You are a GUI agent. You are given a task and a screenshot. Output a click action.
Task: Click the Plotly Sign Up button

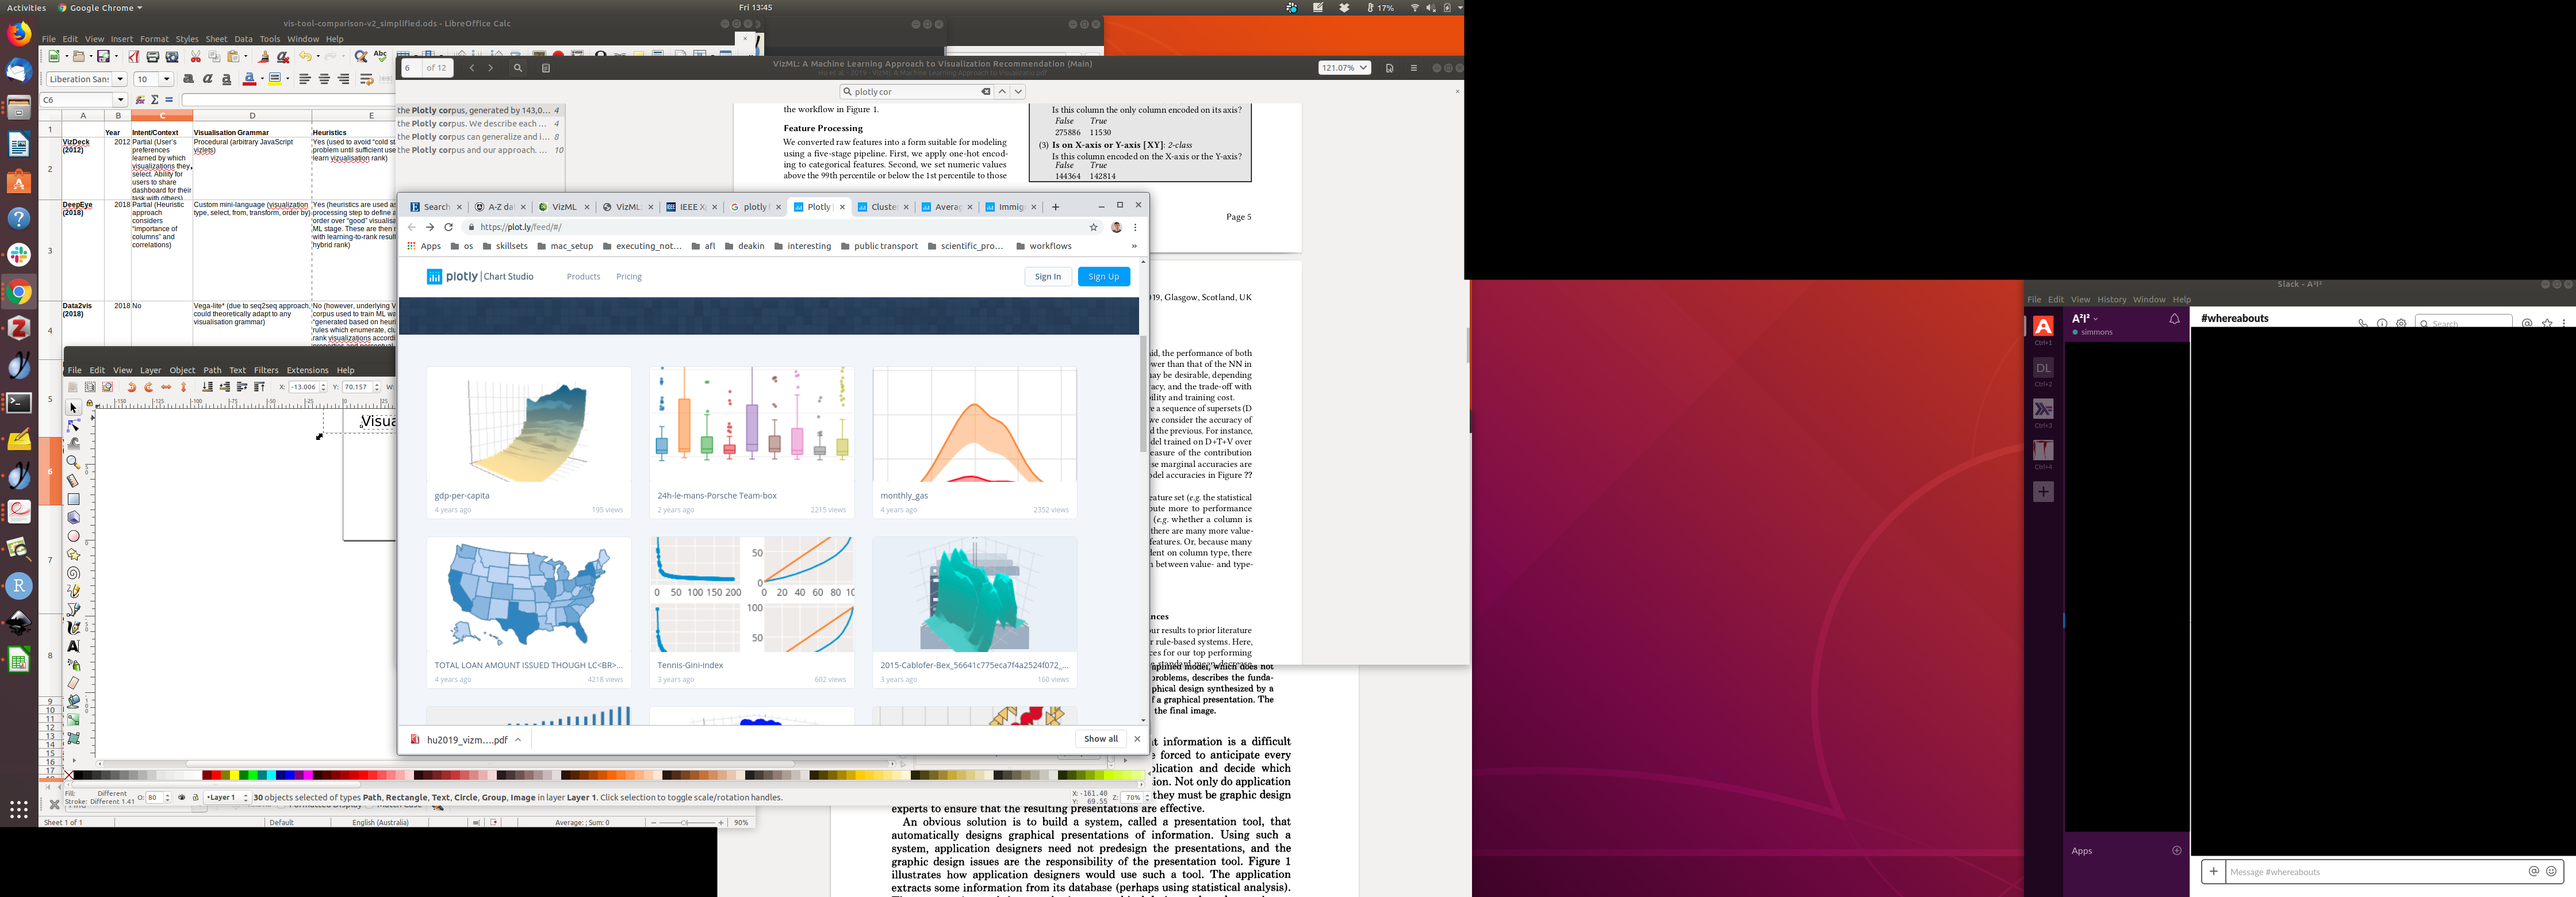click(x=1103, y=277)
